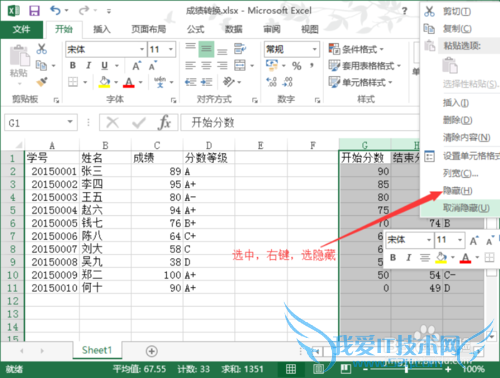Click cell containing 张三

[105, 171]
